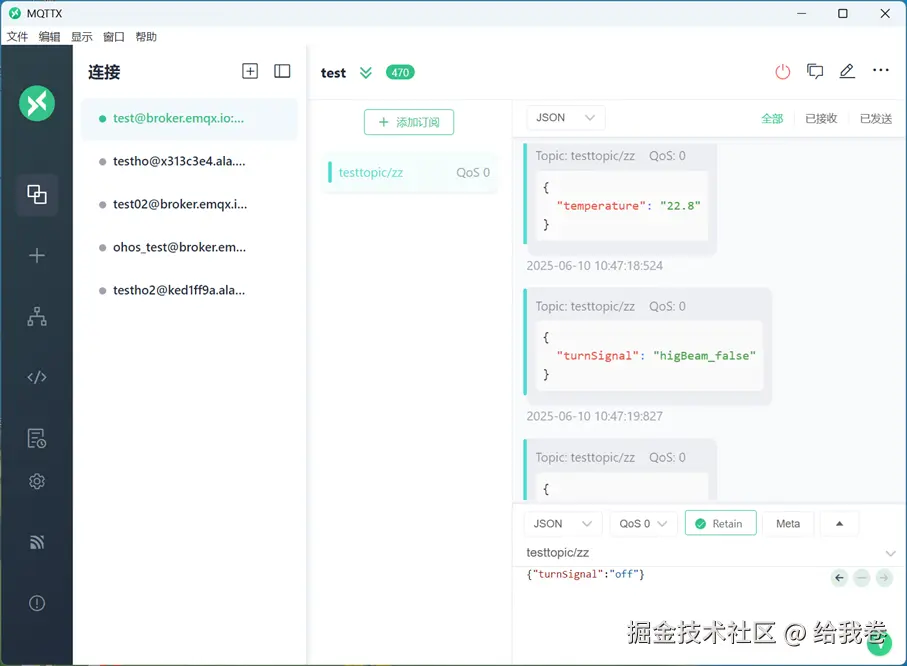
Task: Select connection test02@broker.emqx.i
Action: [189, 204]
